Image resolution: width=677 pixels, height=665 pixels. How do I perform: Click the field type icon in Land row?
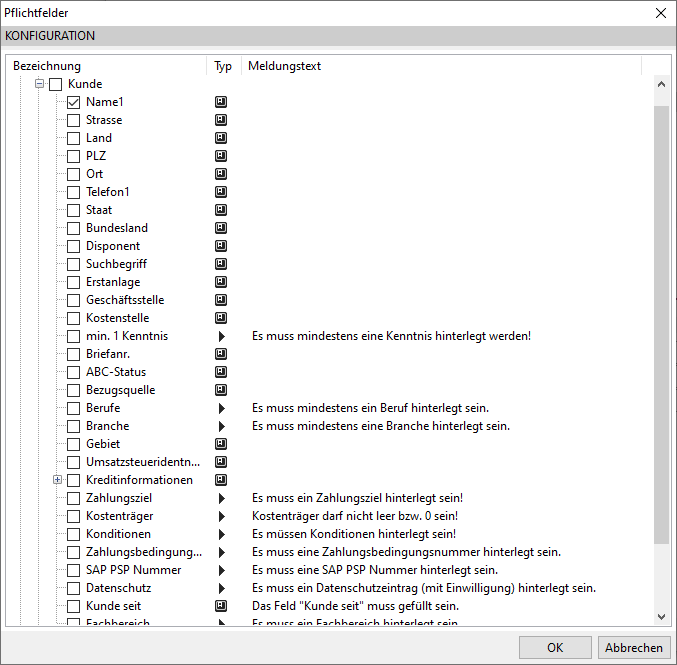pyautogui.click(x=221, y=138)
